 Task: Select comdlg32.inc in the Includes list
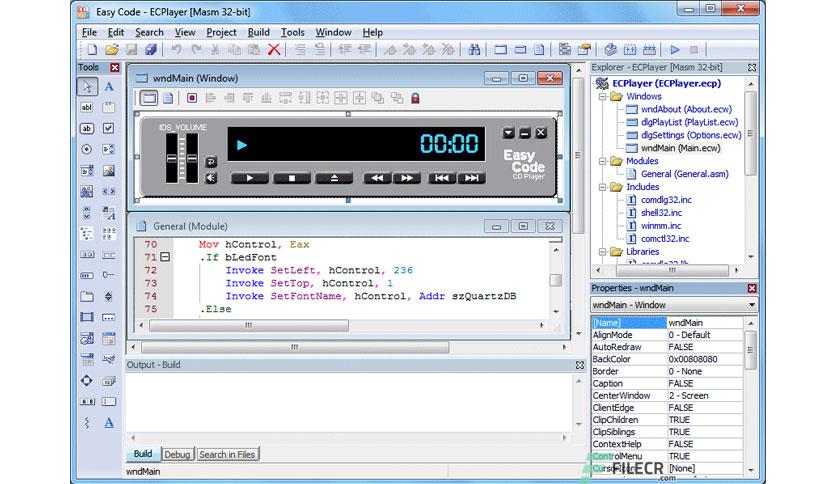coord(666,200)
